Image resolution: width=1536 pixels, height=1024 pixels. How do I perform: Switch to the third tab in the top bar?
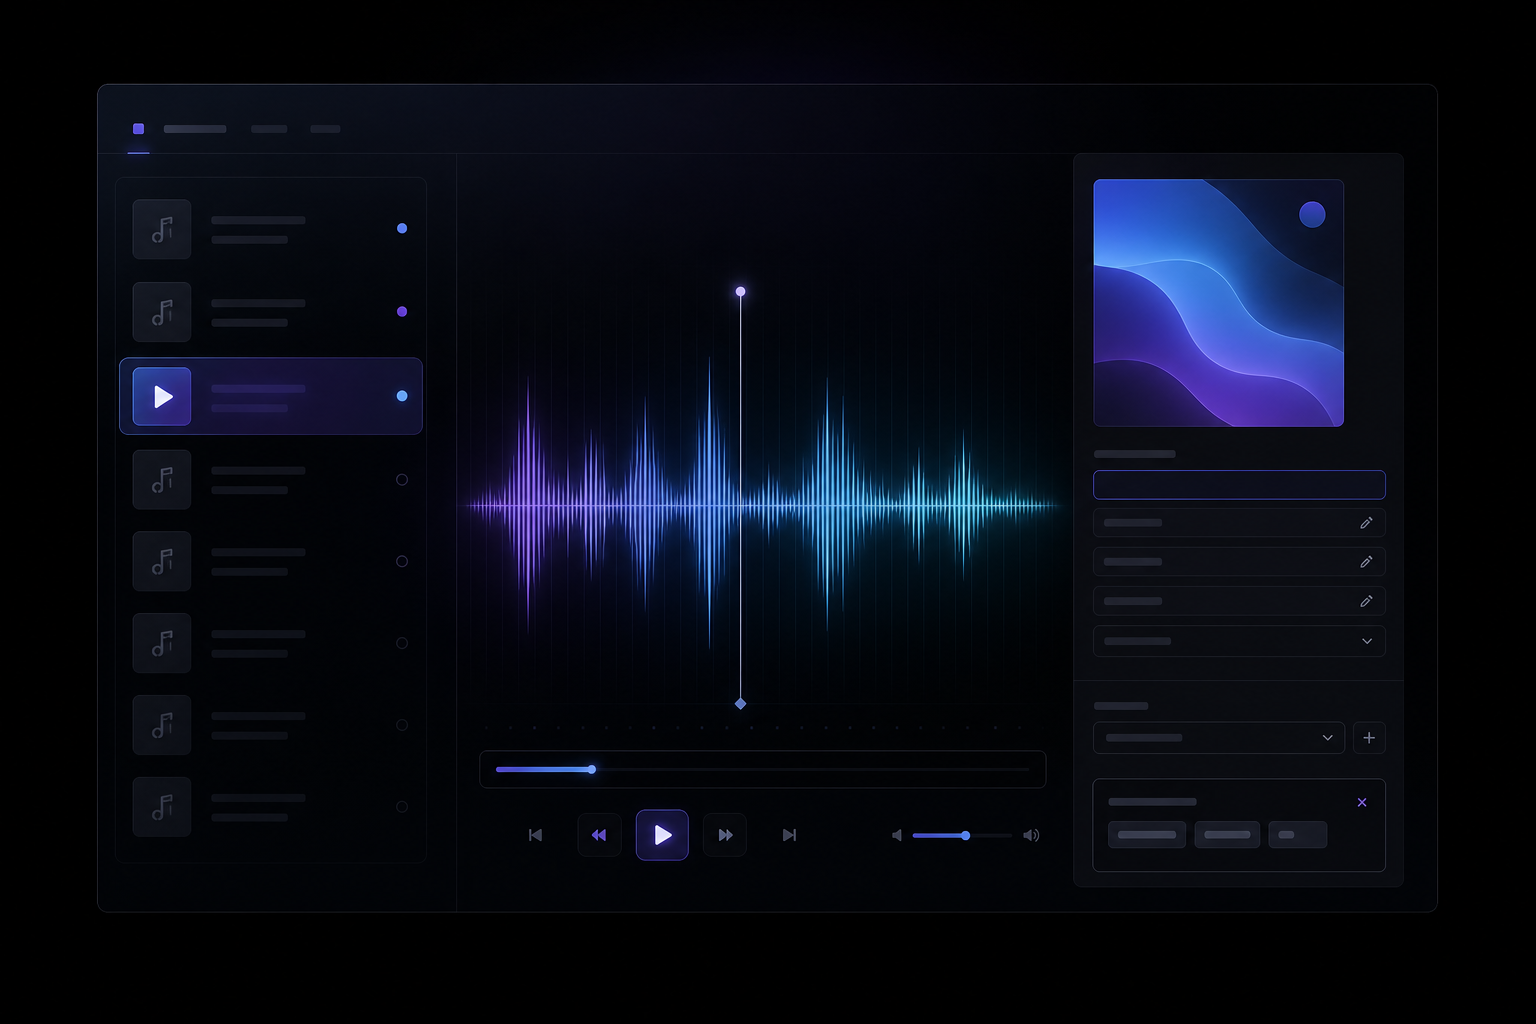coord(325,129)
